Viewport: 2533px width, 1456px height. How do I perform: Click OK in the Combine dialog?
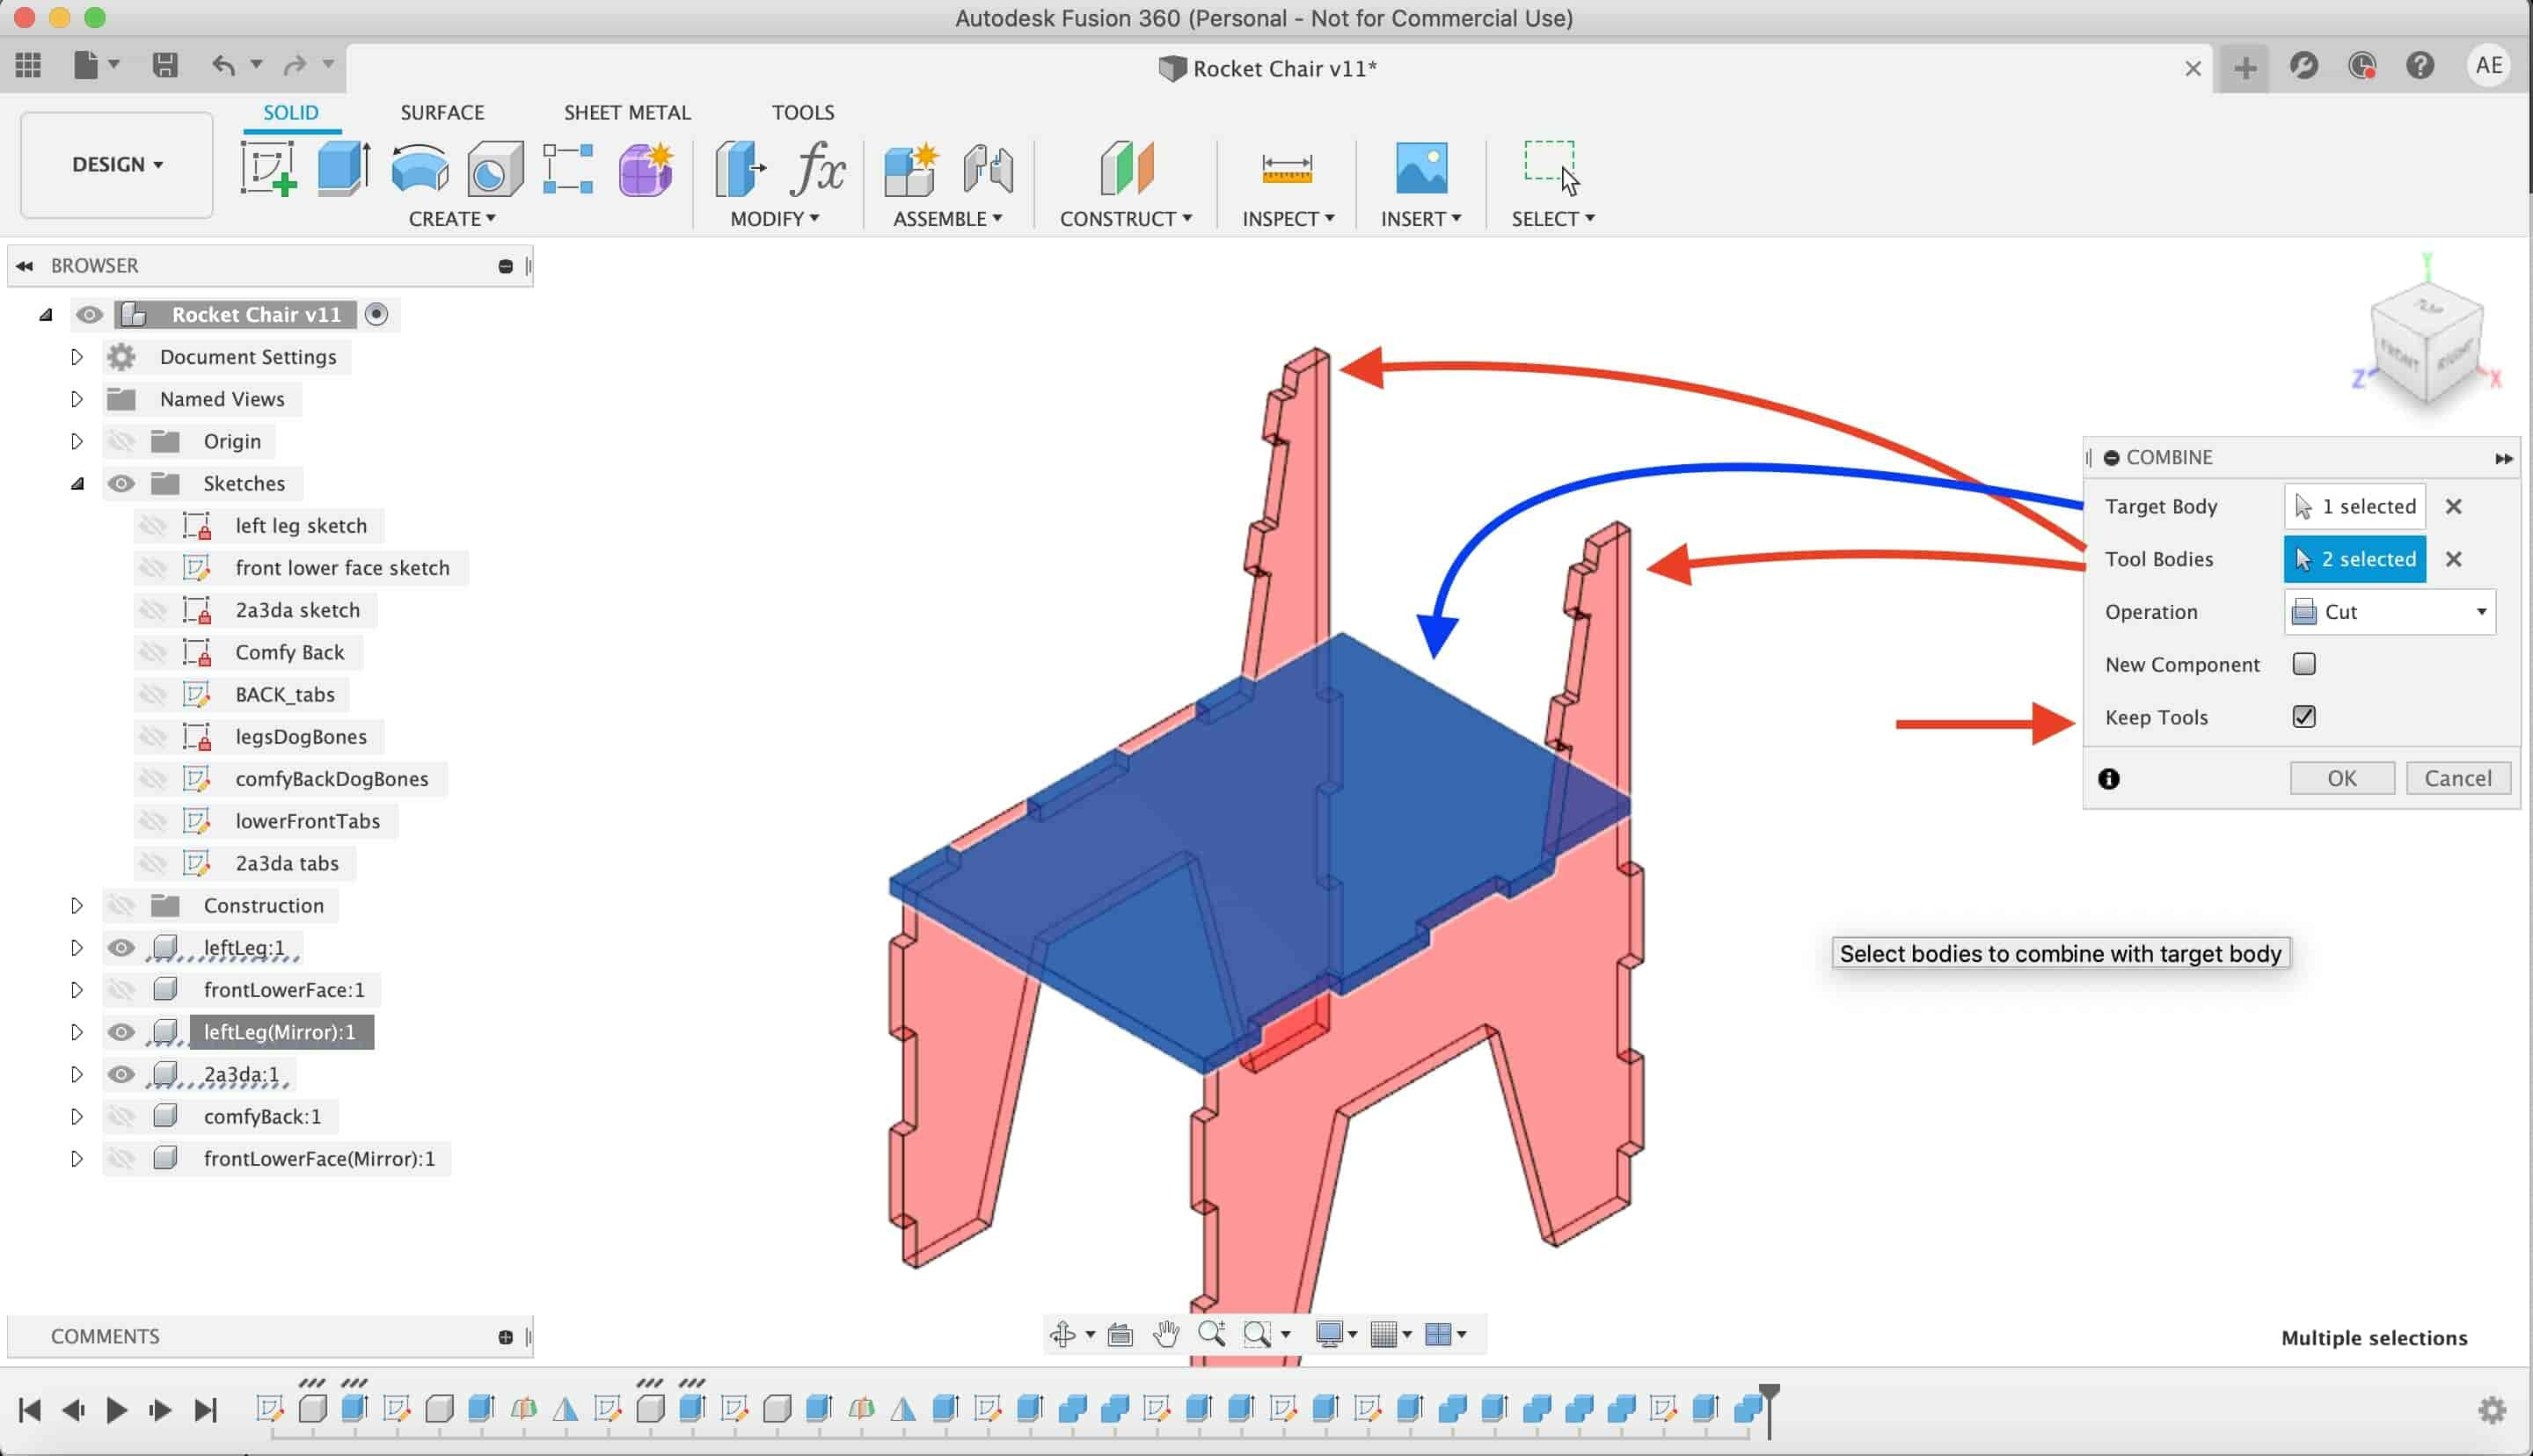pos(2342,778)
